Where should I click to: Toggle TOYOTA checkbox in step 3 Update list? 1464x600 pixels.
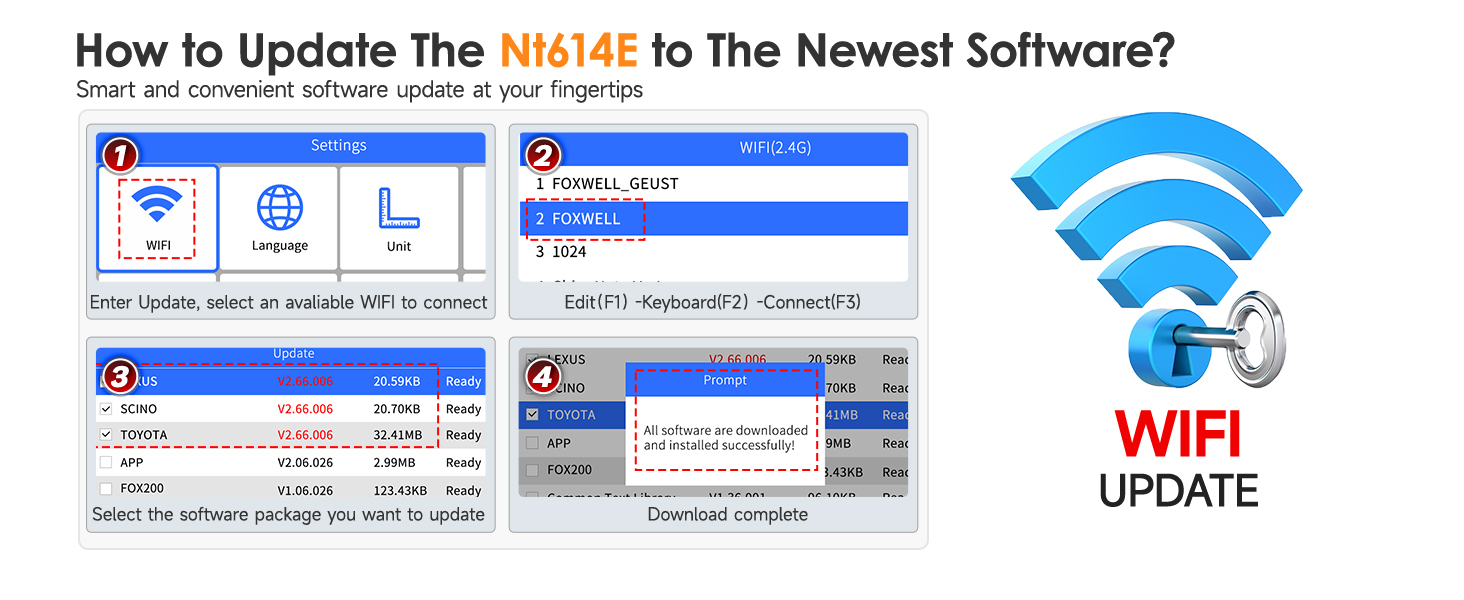[106, 435]
